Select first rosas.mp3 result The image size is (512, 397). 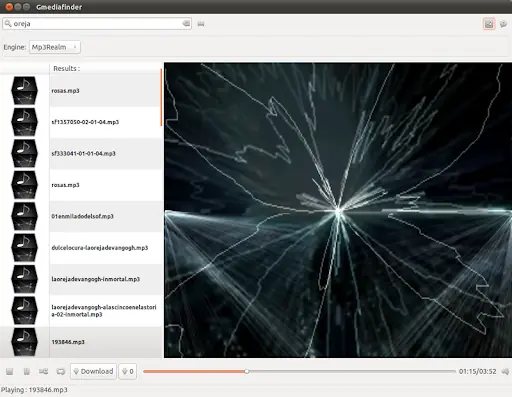pos(105,91)
